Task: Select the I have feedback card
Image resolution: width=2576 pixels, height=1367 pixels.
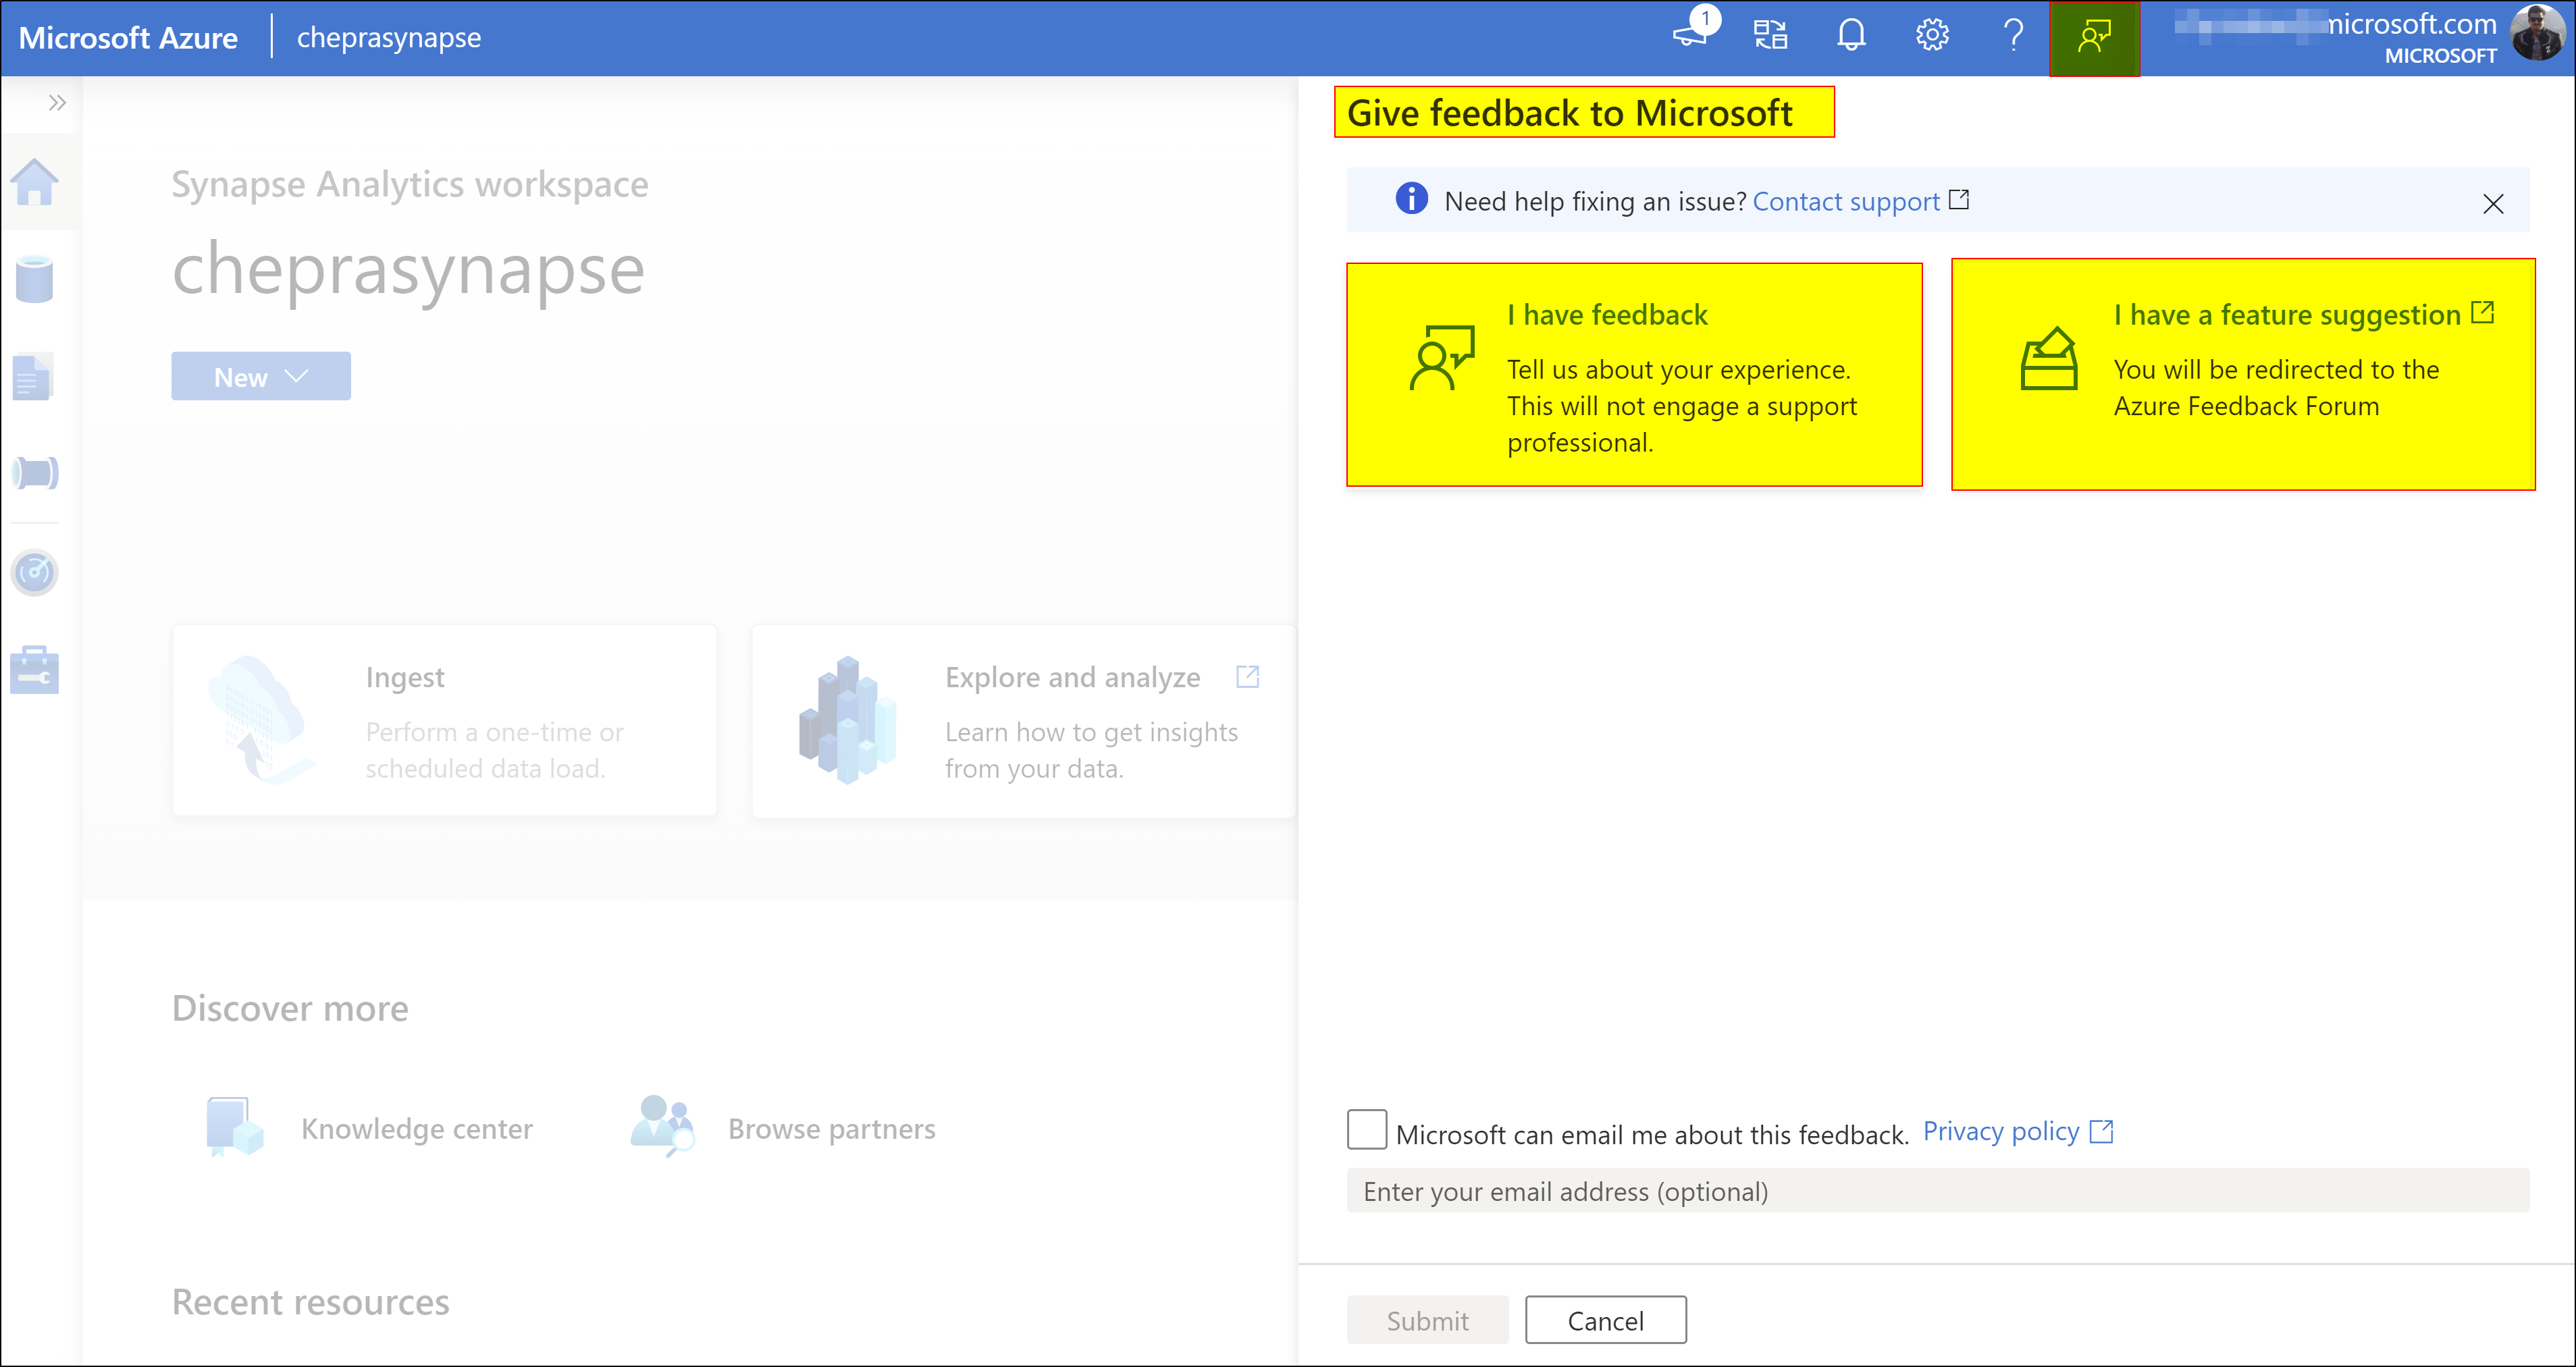Action: point(1634,375)
